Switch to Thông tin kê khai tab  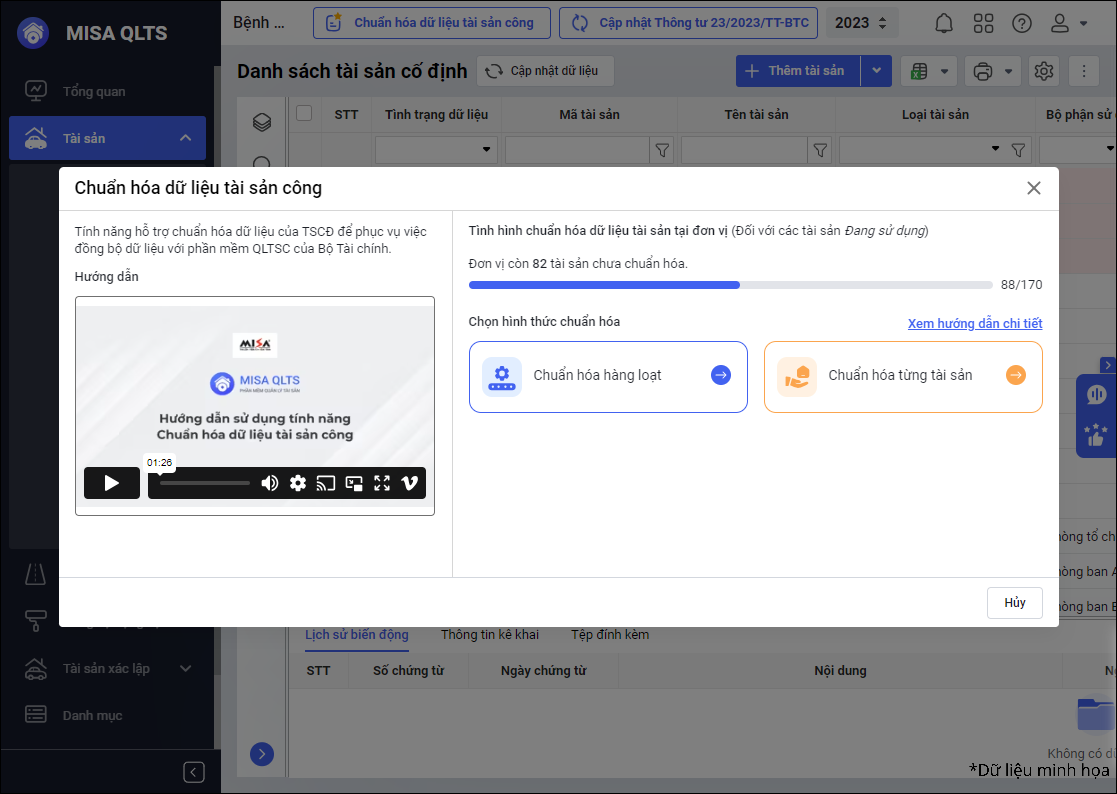point(490,634)
